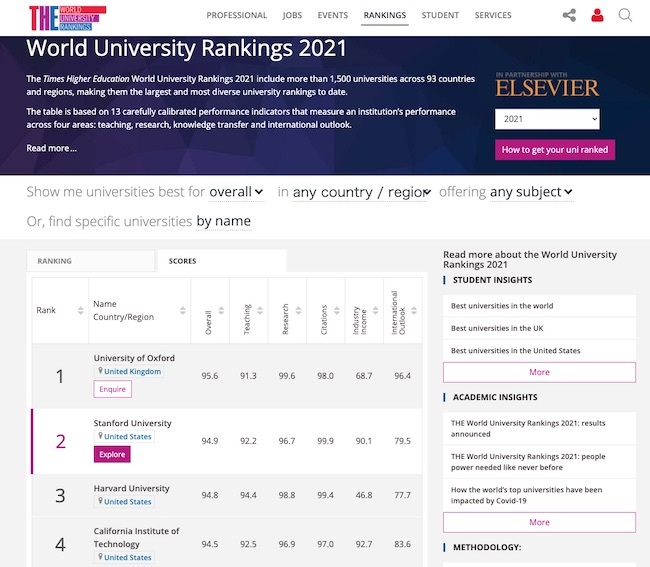This screenshot has height=567, width=650.
Task: Open the 'any country / region' dropdown
Action: click(361, 192)
